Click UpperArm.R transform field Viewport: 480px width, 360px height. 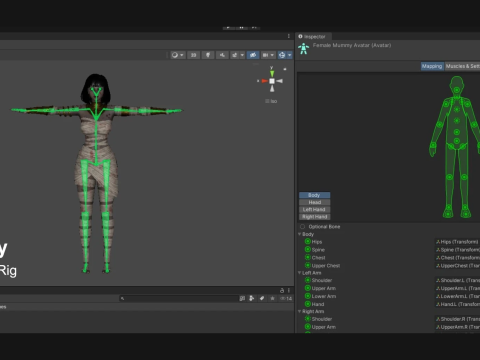[457, 327]
